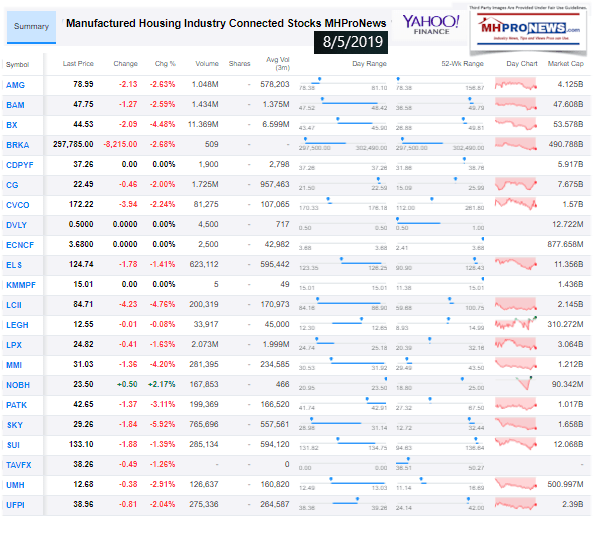This screenshot has width=593, height=534.
Task: Sort by Avg Vol (3m) column header
Action: (278, 64)
